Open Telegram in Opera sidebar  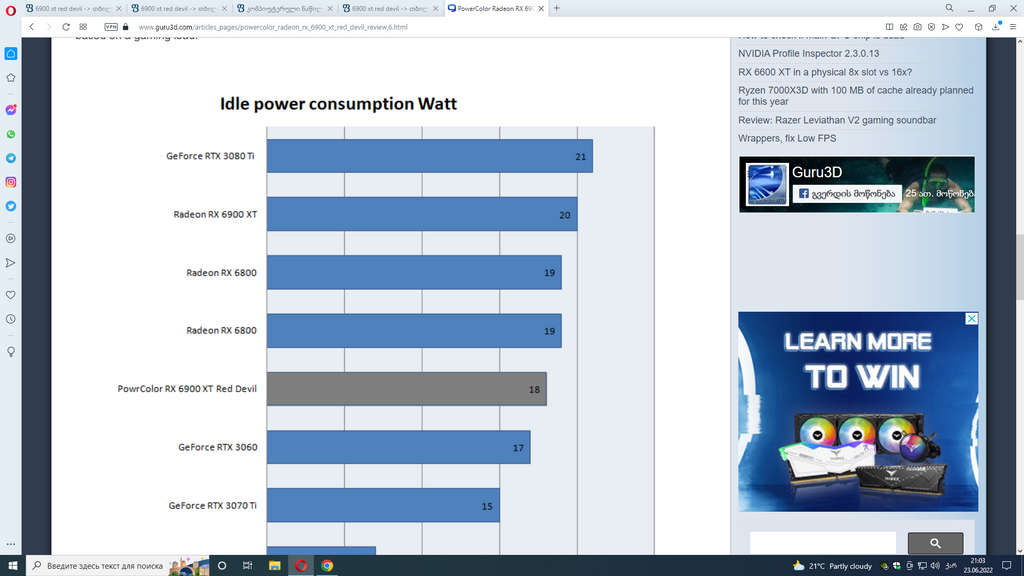[x=10, y=158]
